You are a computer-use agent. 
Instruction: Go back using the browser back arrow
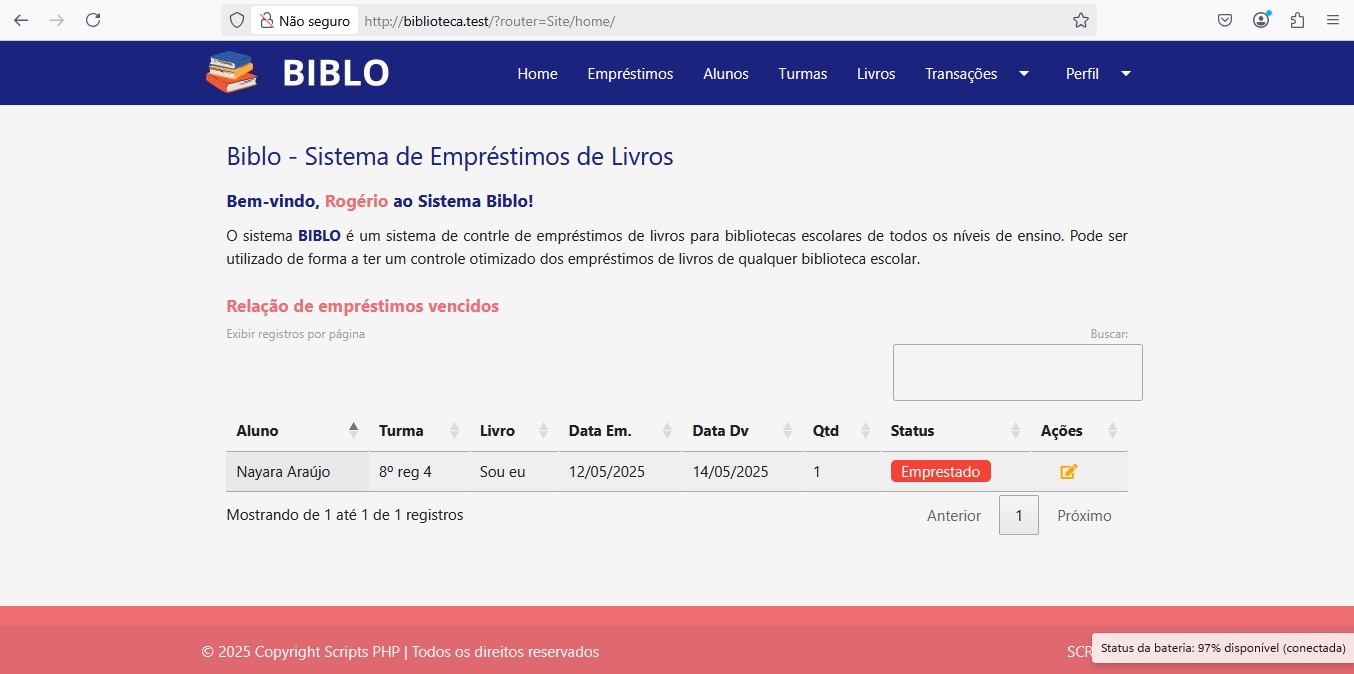(21, 20)
